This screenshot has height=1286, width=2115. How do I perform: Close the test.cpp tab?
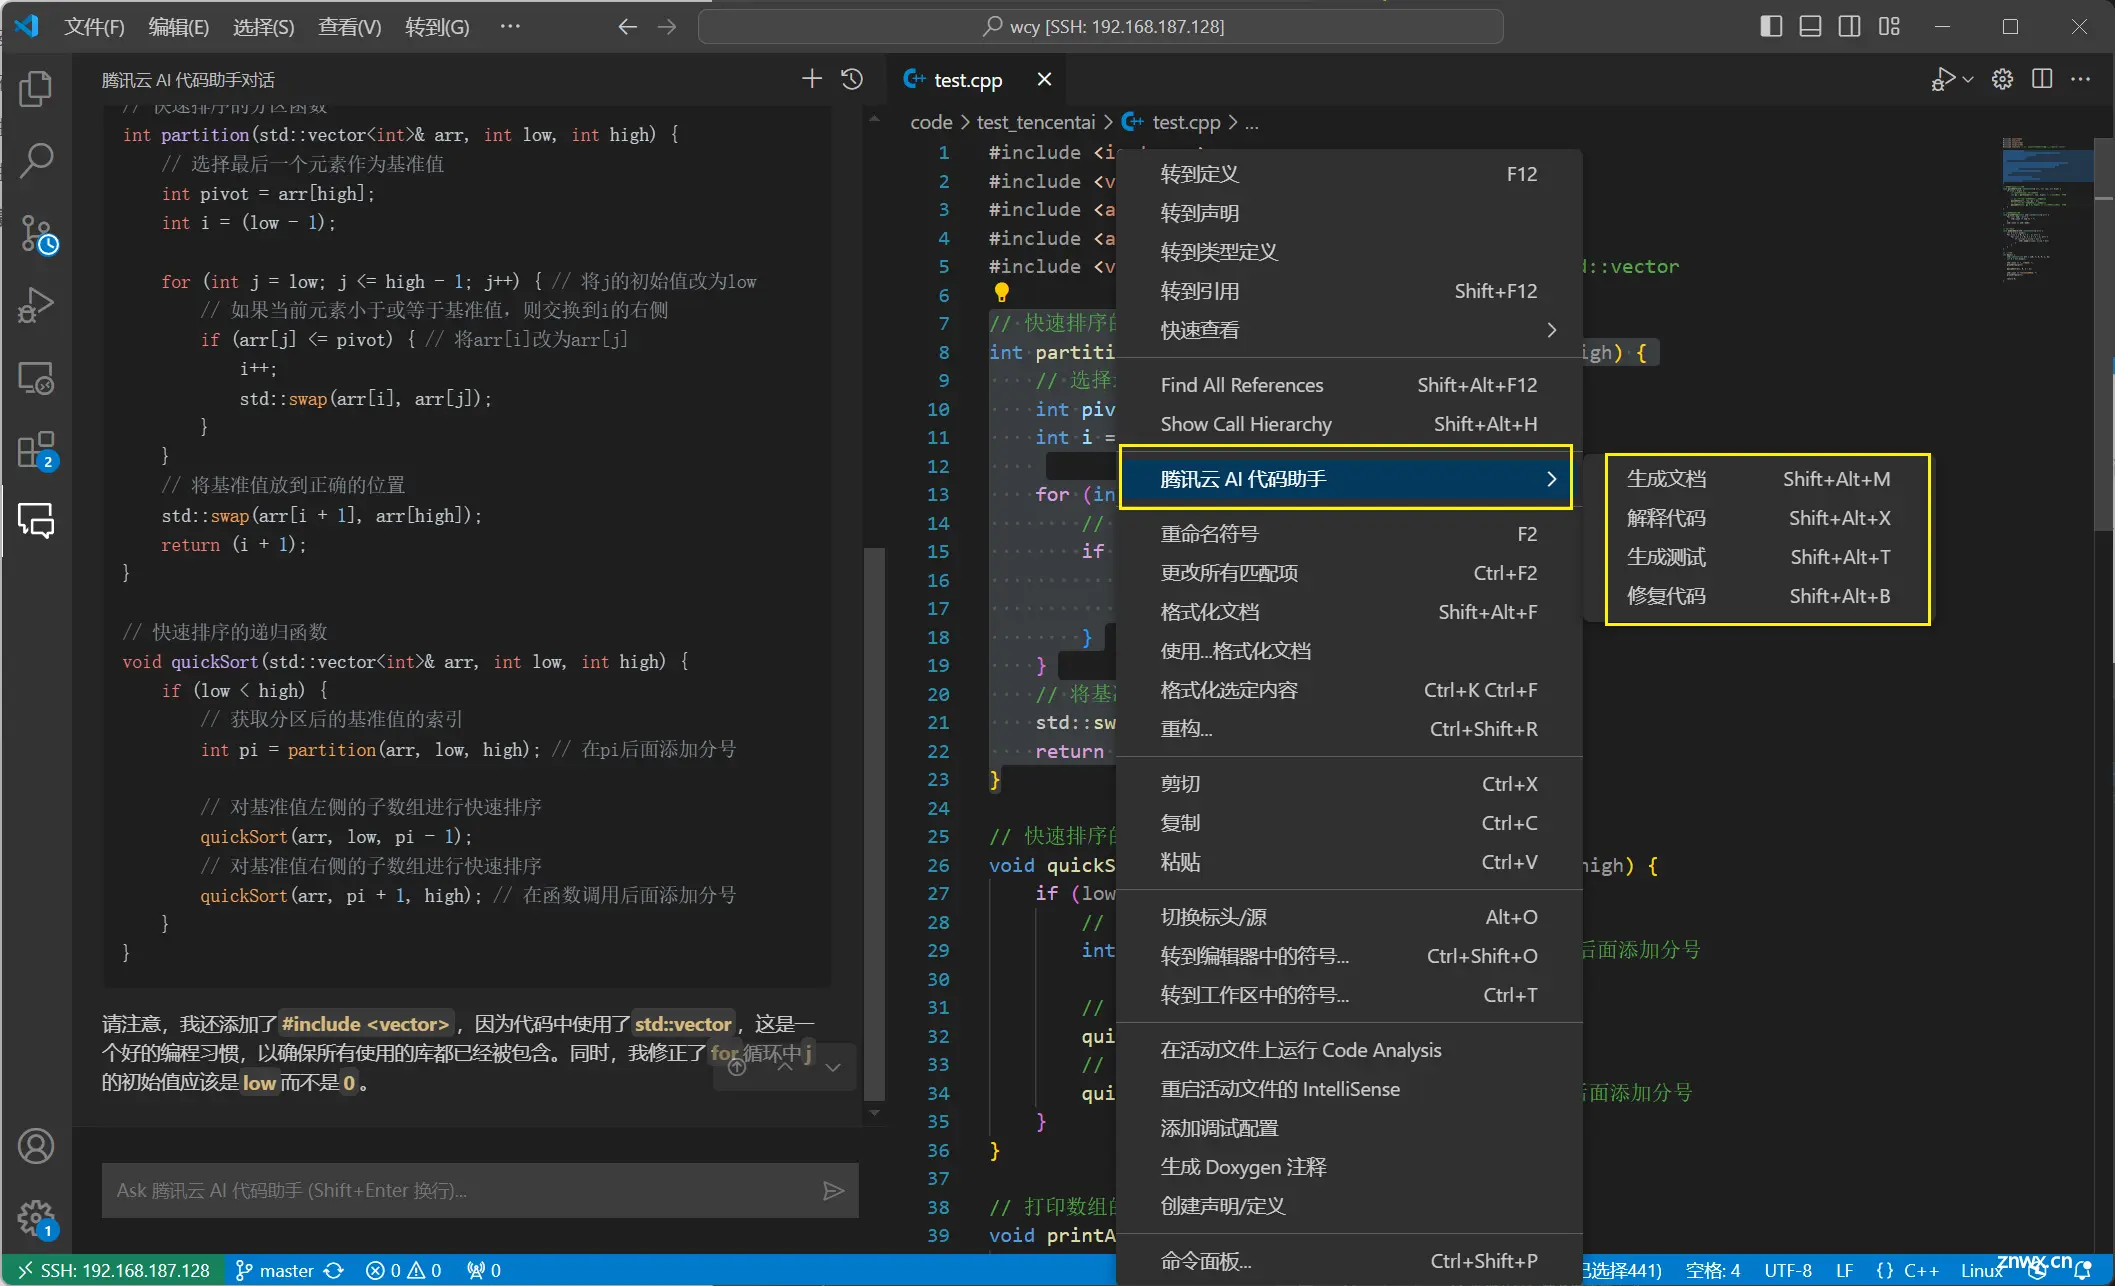tap(1044, 79)
